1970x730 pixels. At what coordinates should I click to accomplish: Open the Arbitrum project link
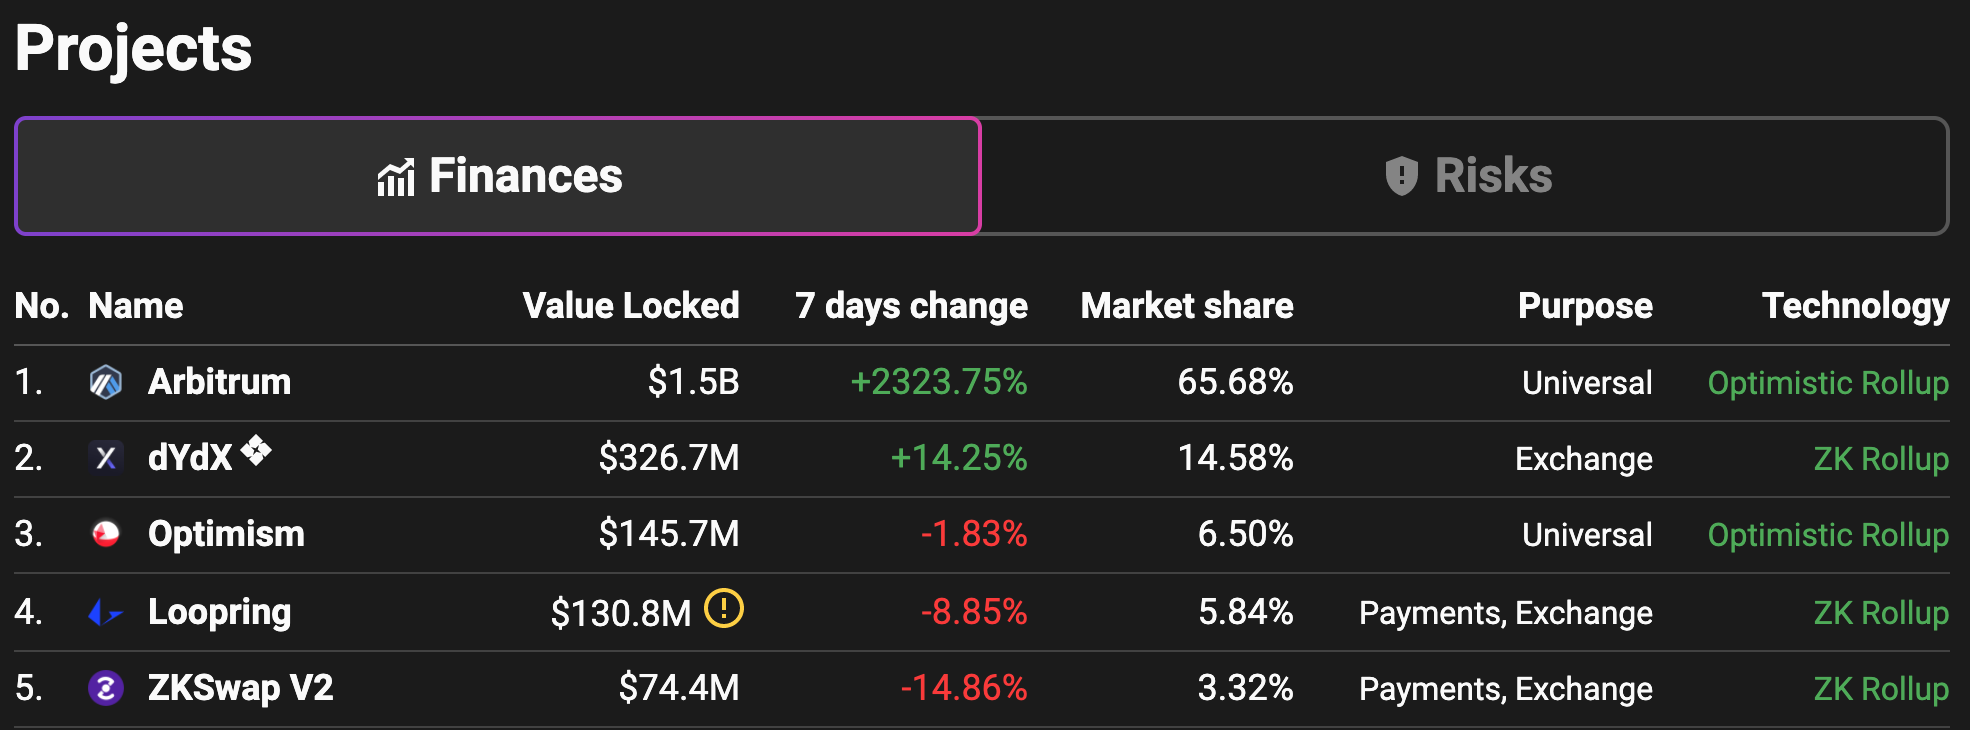[x=220, y=382]
